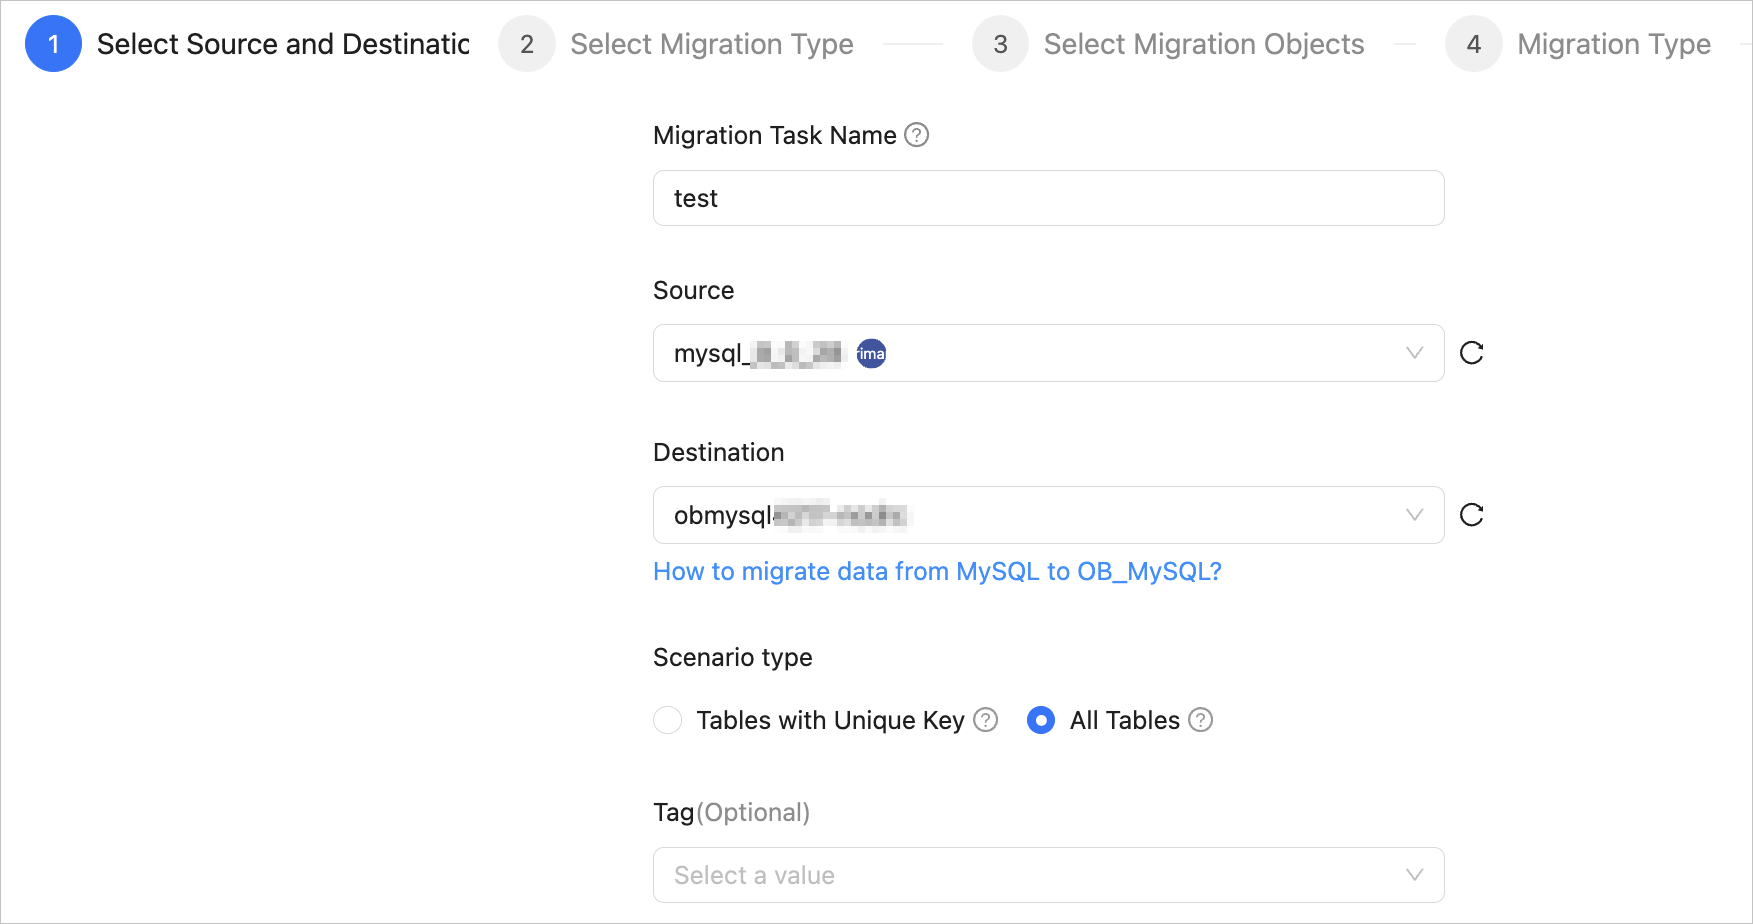Click step 1 circle icon
Image resolution: width=1753 pixels, height=924 pixels.
click(53, 44)
